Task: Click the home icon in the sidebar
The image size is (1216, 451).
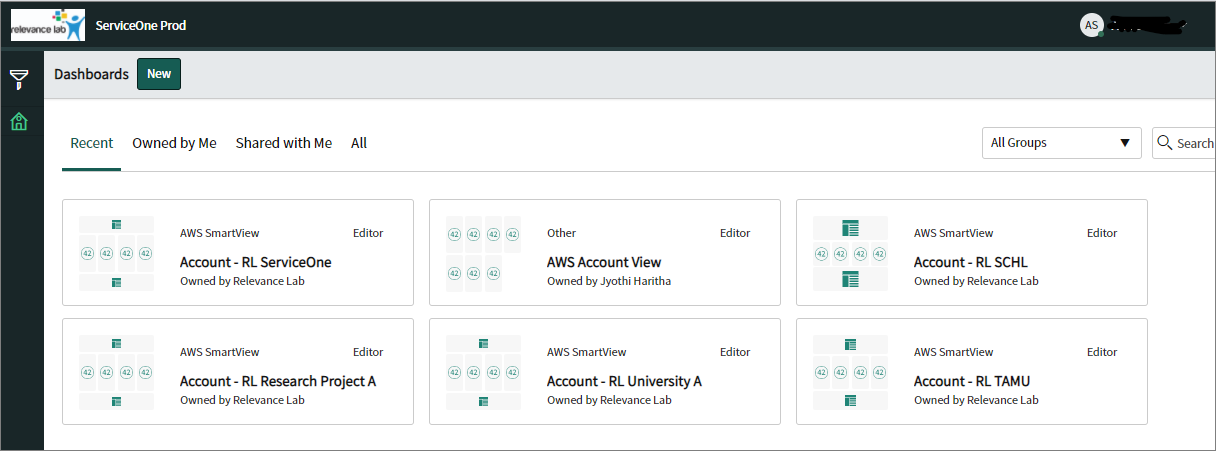Action: 19,122
